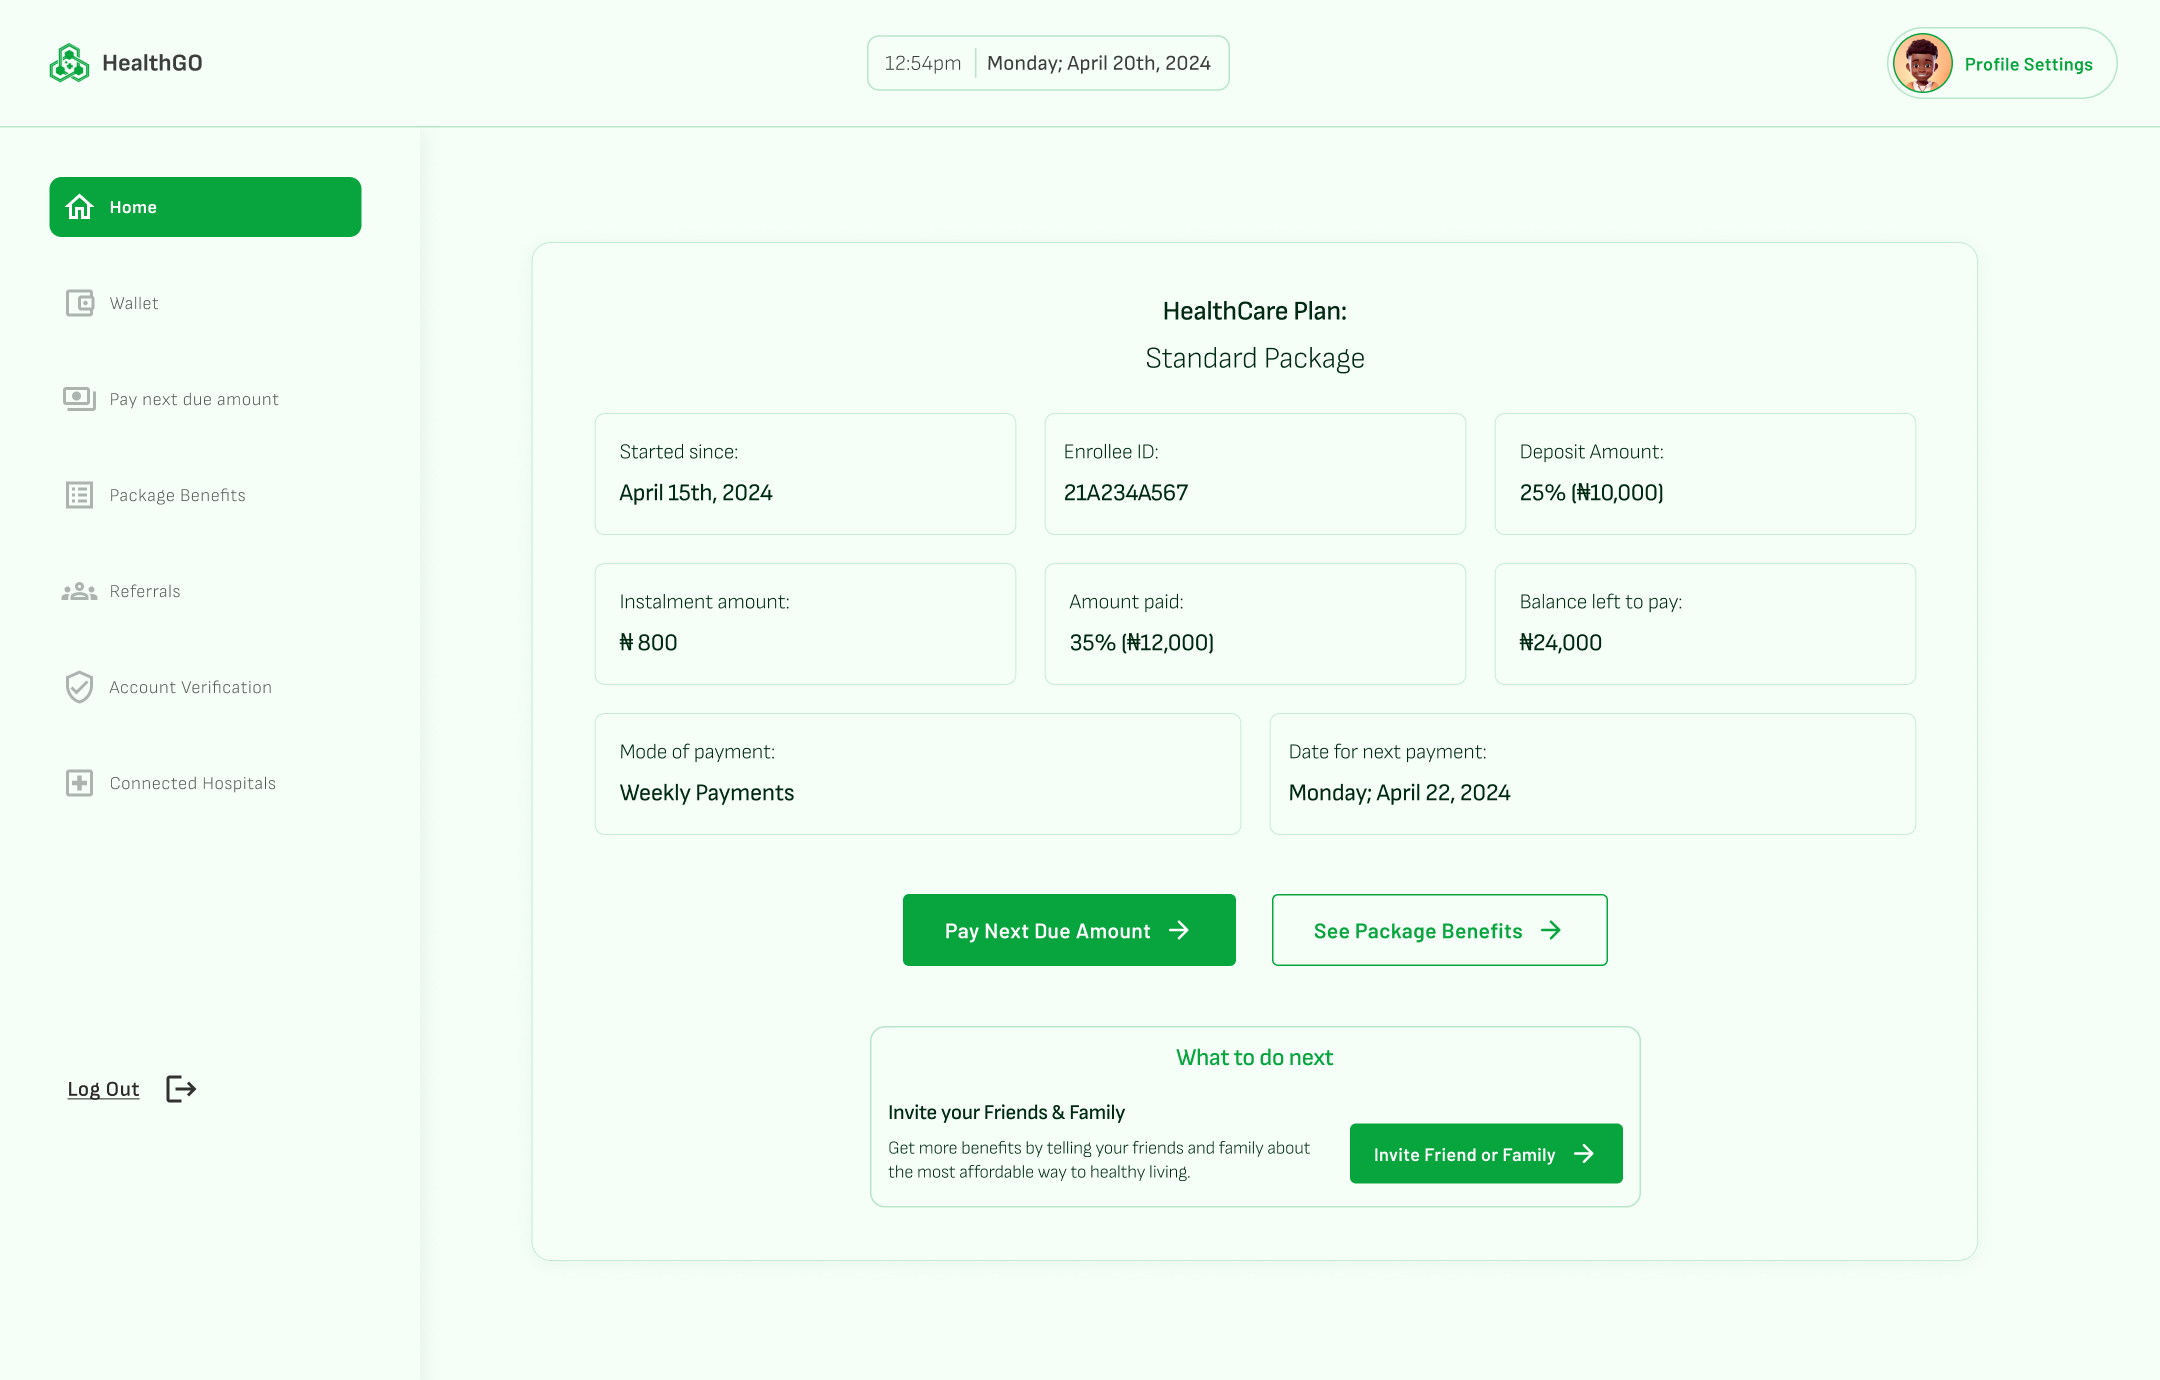Click the Home house icon
Image resolution: width=2160 pixels, height=1380 pixels.
[80, 207]
